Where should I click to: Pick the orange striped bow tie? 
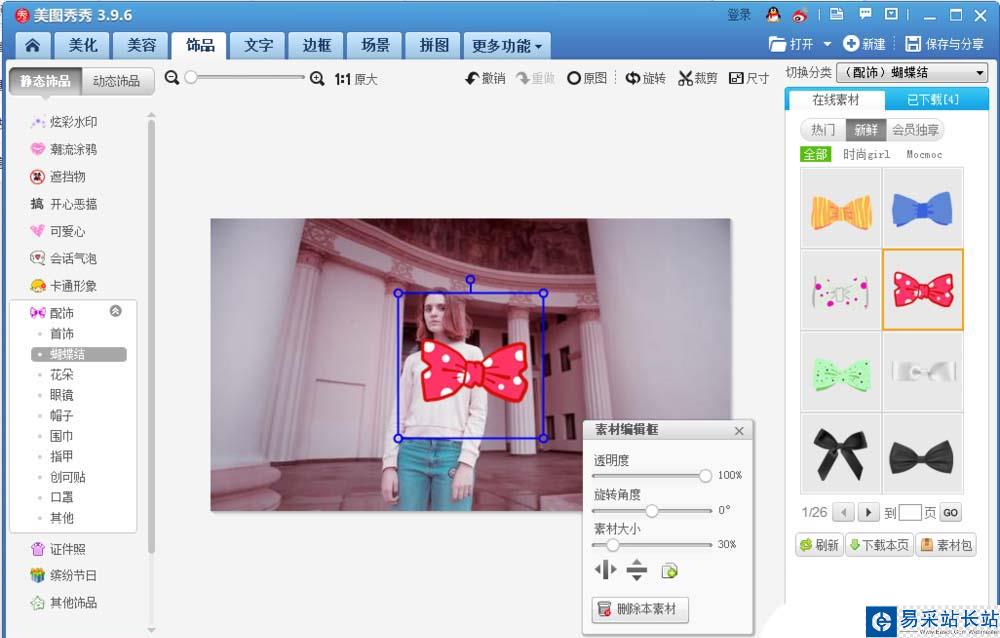point(841,208)
